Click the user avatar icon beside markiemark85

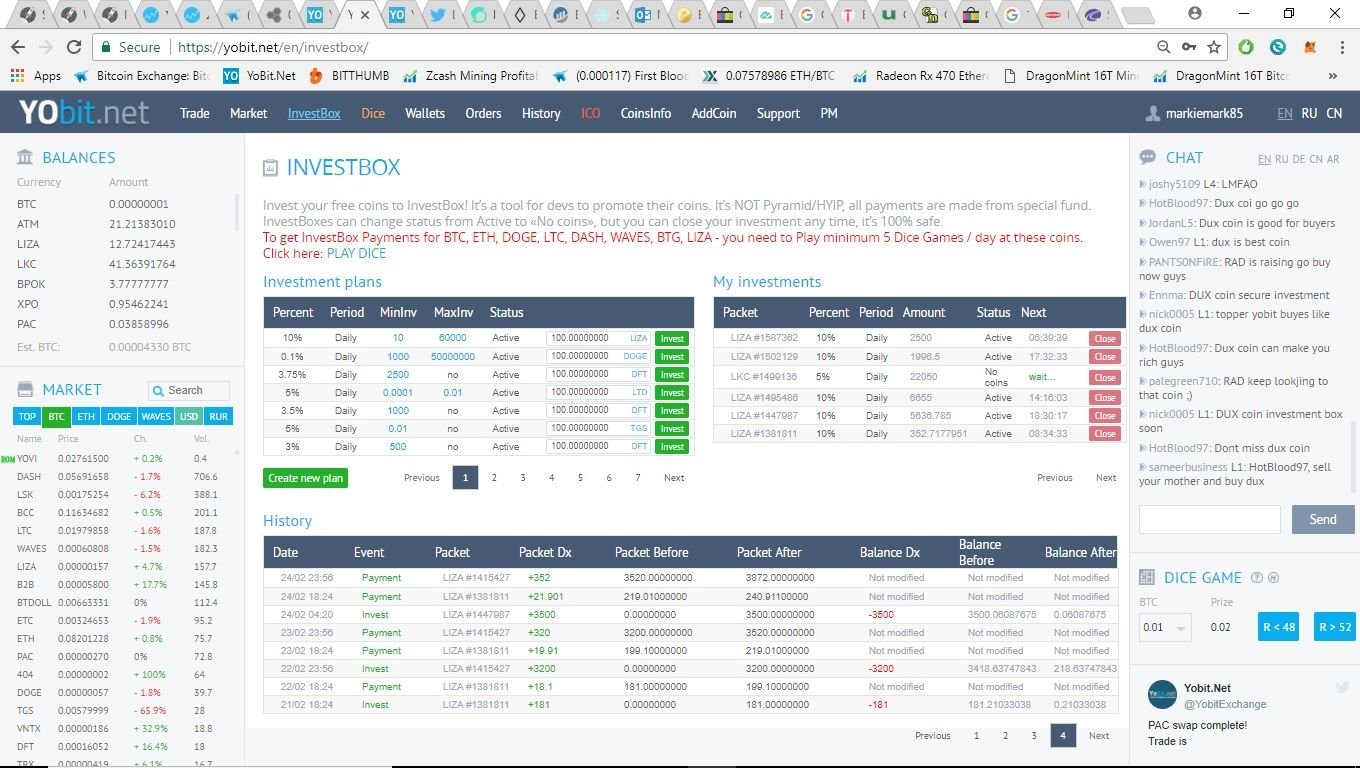(x=1153, y=113)
